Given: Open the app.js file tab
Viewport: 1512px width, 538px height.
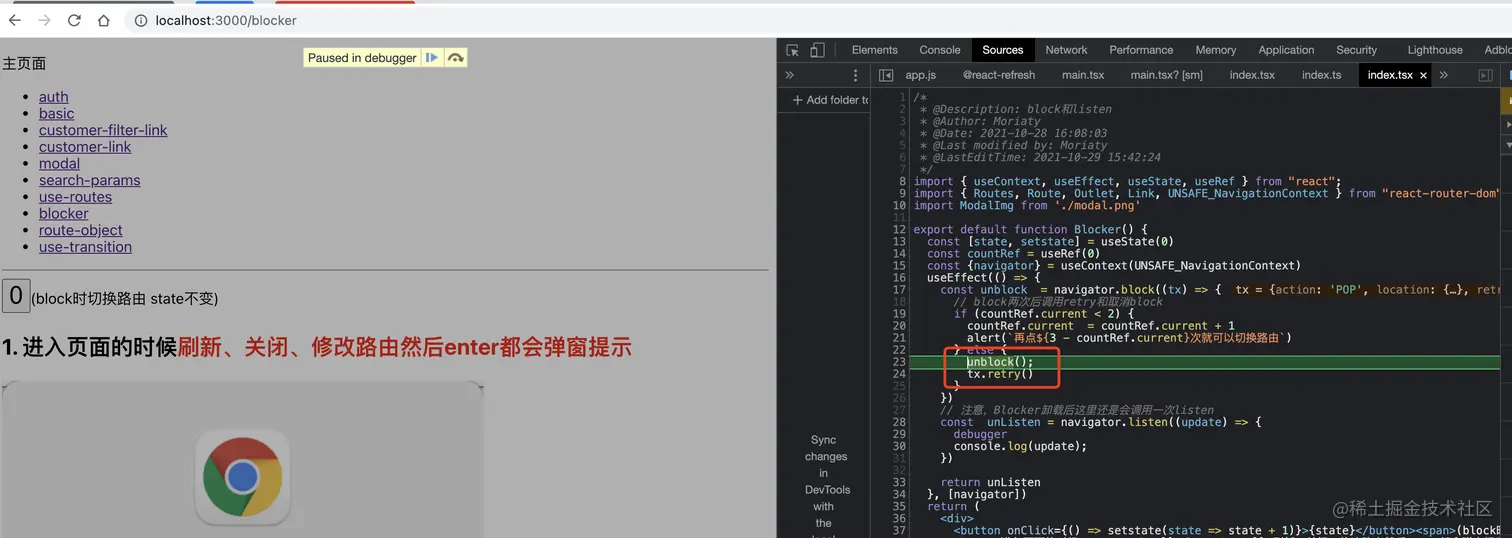Looking at the screenshot, I should [921, 75].
